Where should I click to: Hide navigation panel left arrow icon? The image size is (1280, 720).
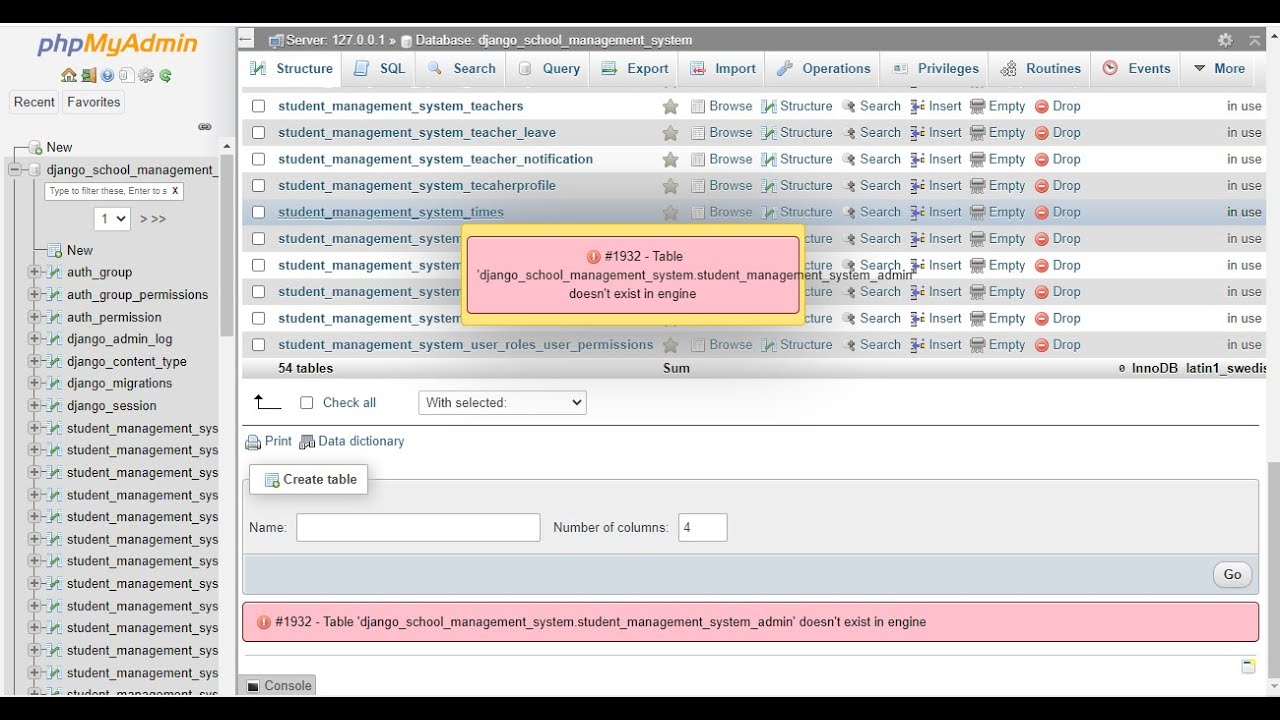(x=246, y=40)
